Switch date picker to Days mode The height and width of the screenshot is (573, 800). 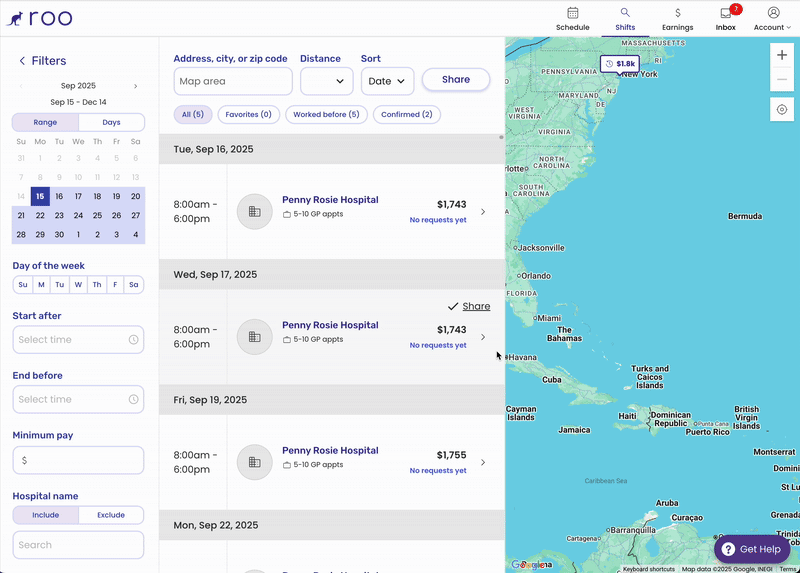[x=111, y=122]
